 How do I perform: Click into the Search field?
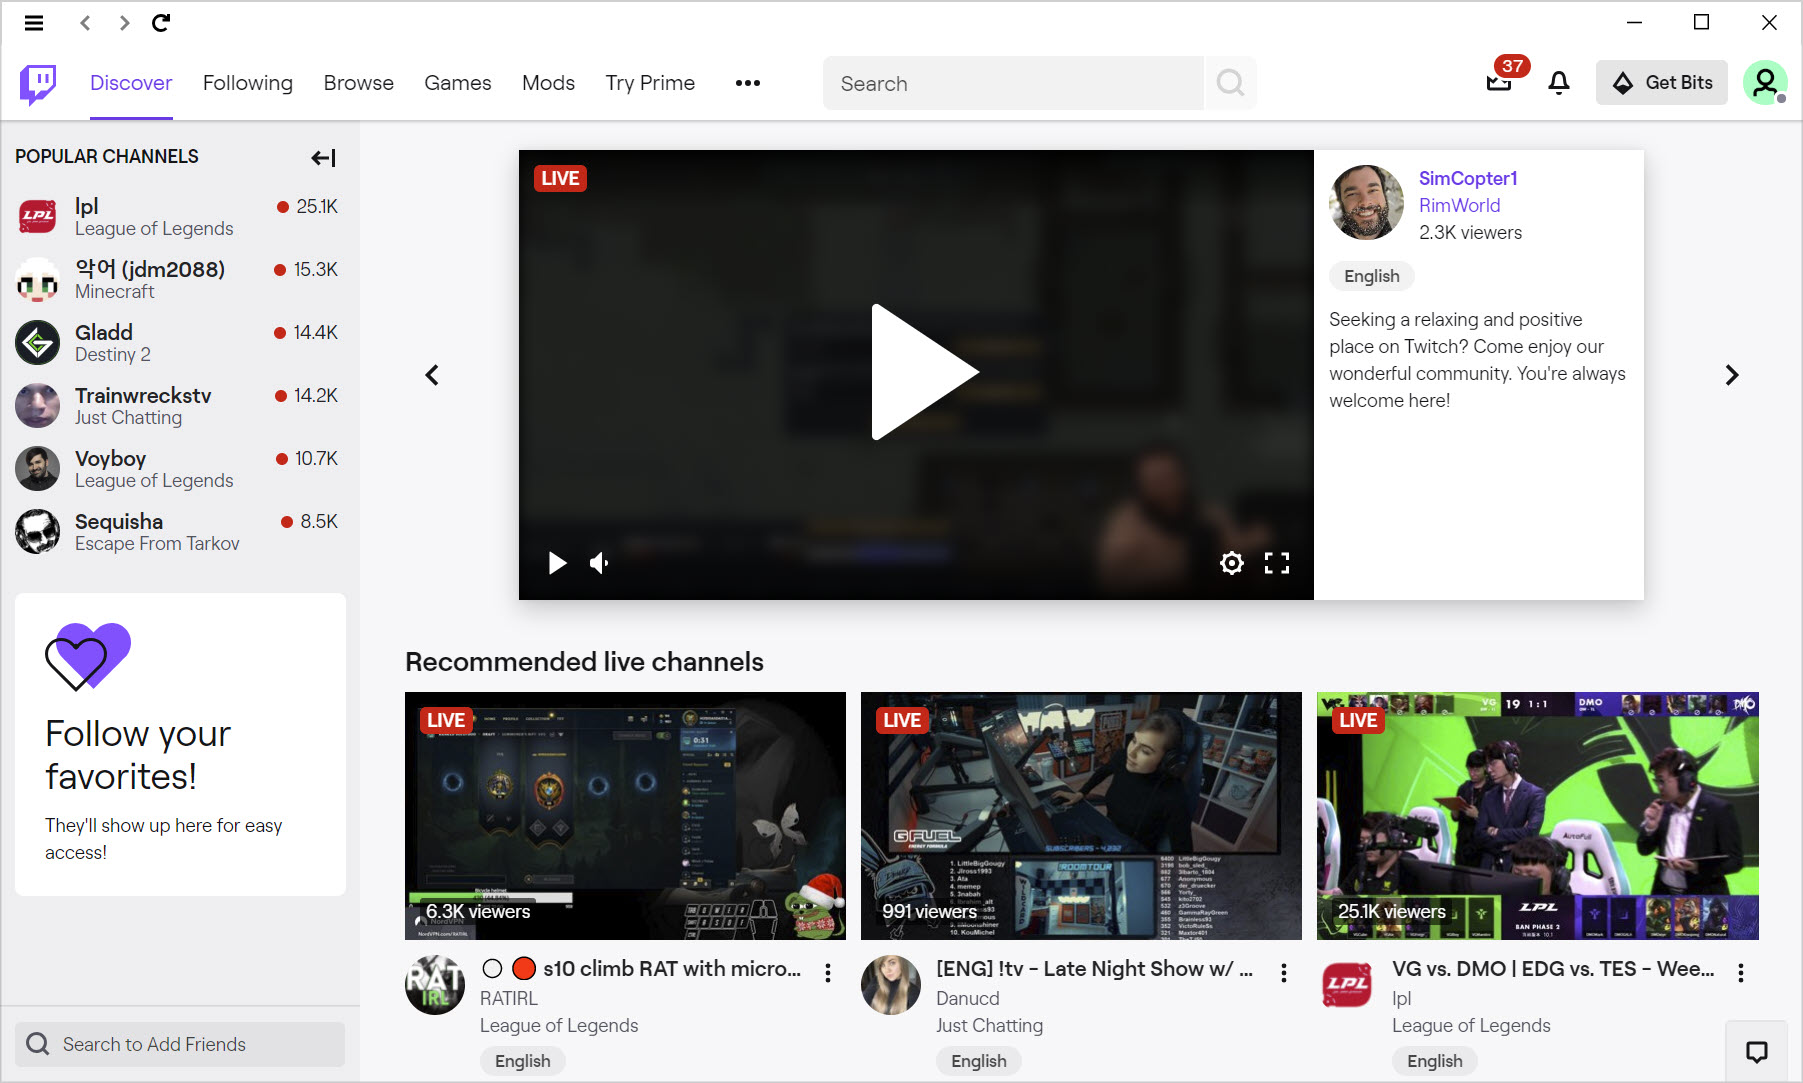tap(1014, 83)
